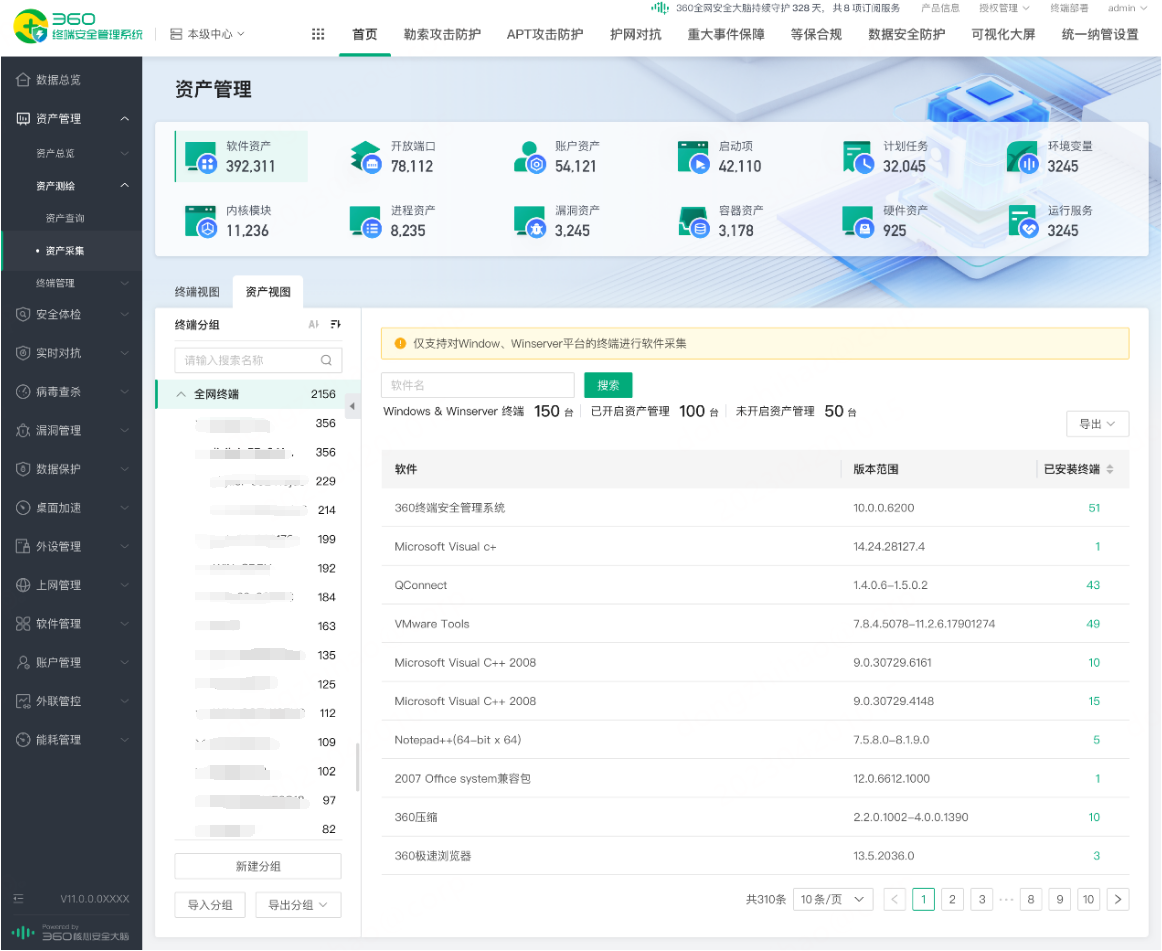Expand the 终端管理 submenu
The image size is (1162, 951).
124,283
